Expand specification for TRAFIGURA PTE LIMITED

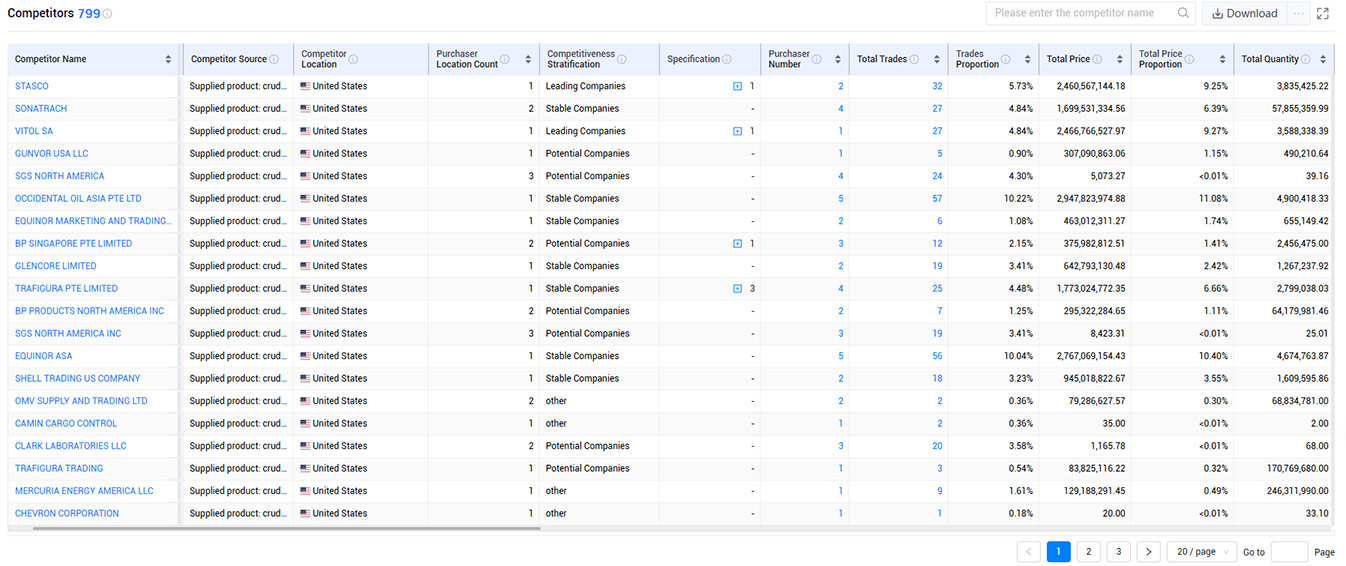[738, 289]
